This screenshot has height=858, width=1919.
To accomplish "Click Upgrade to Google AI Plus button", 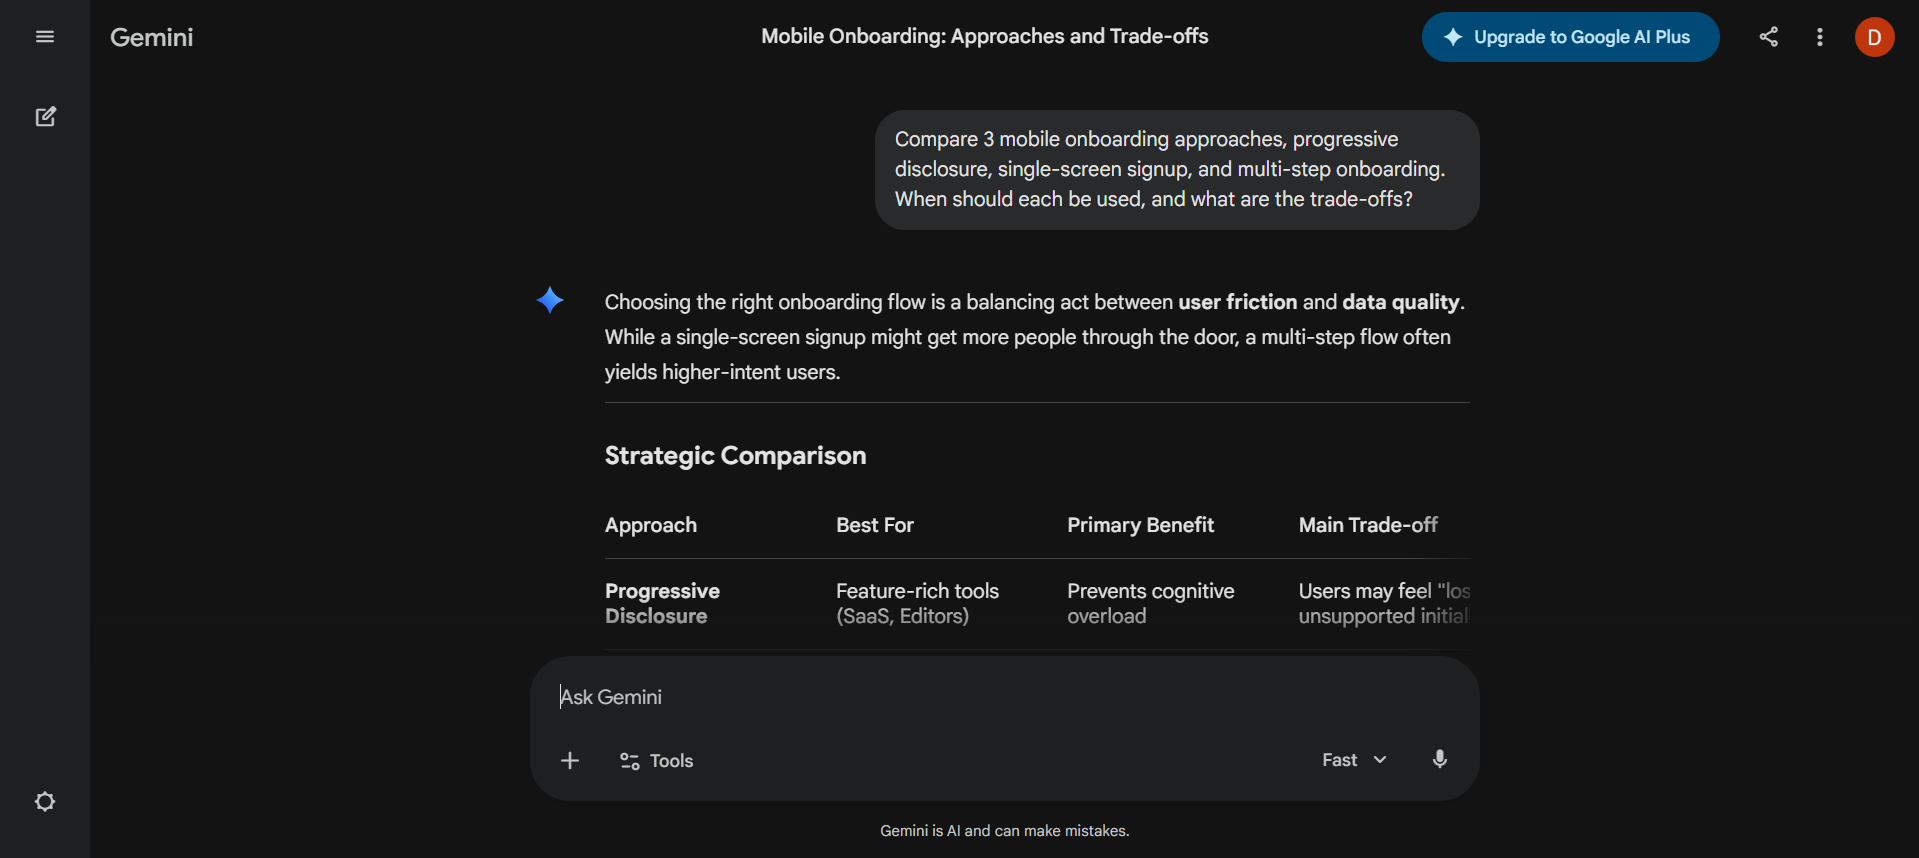I will pyautogui.click(x=1570, y=37).
